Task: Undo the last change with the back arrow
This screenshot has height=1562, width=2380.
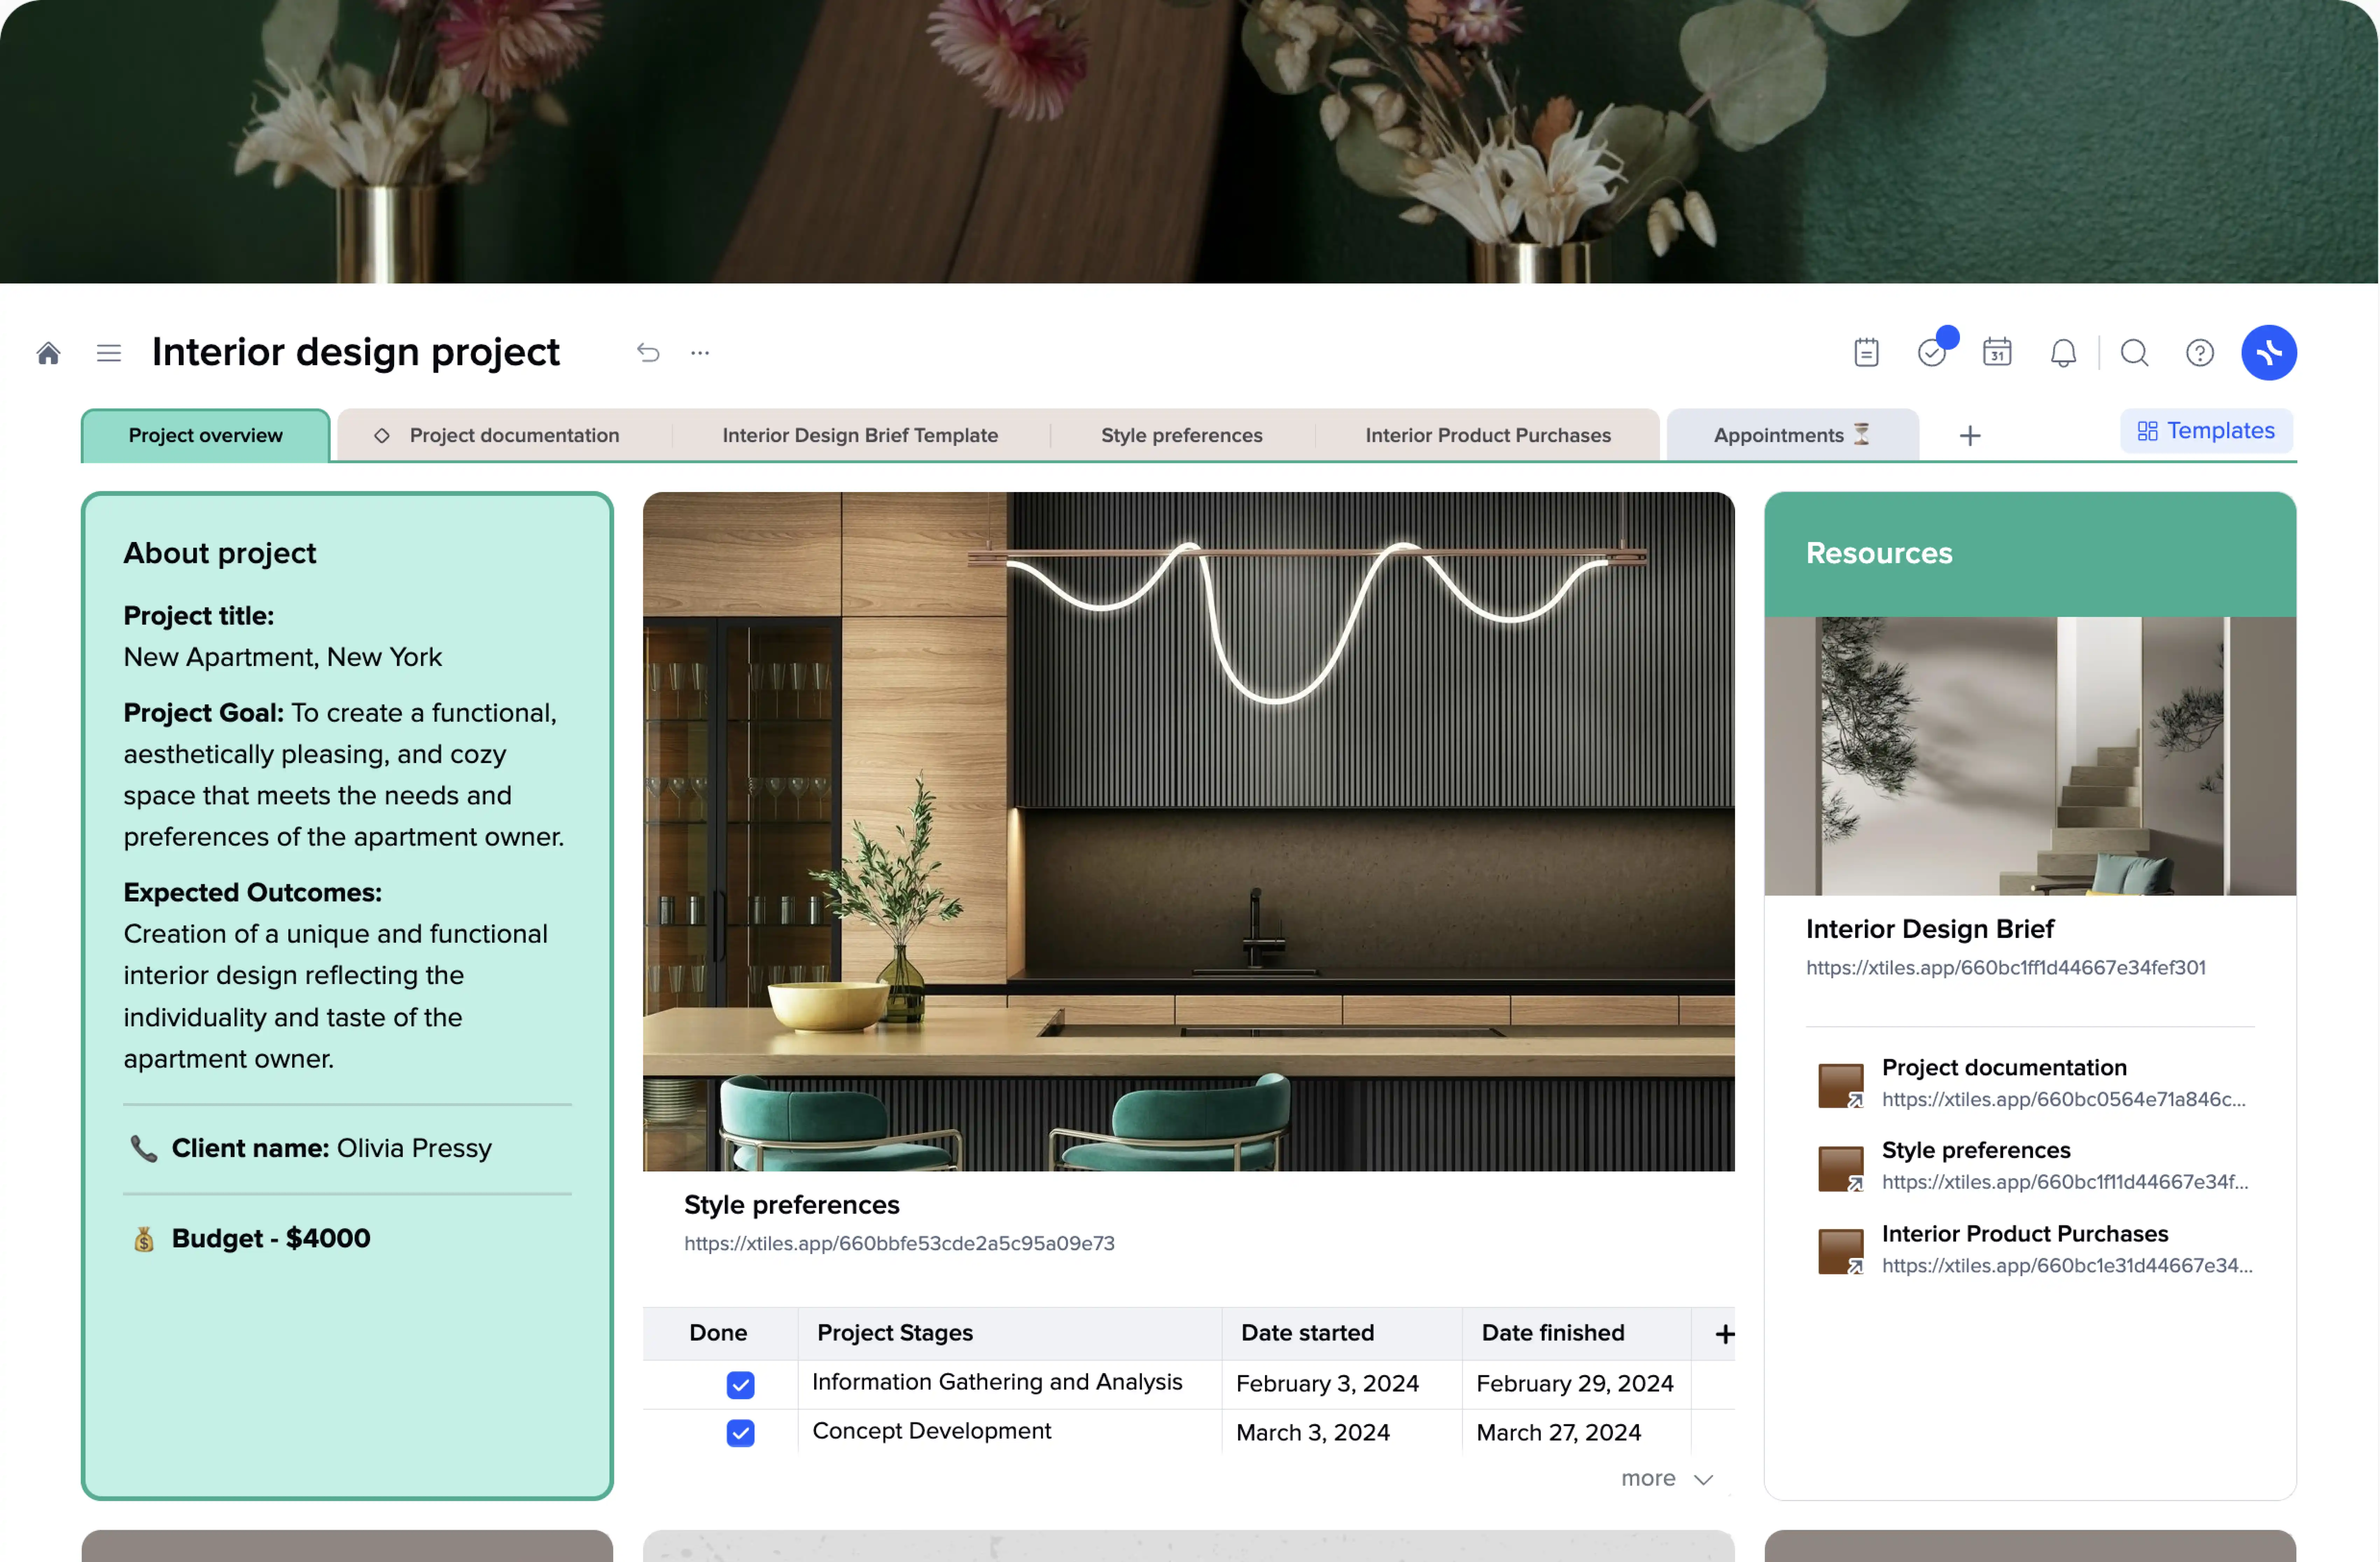Action: click(648, 352)
